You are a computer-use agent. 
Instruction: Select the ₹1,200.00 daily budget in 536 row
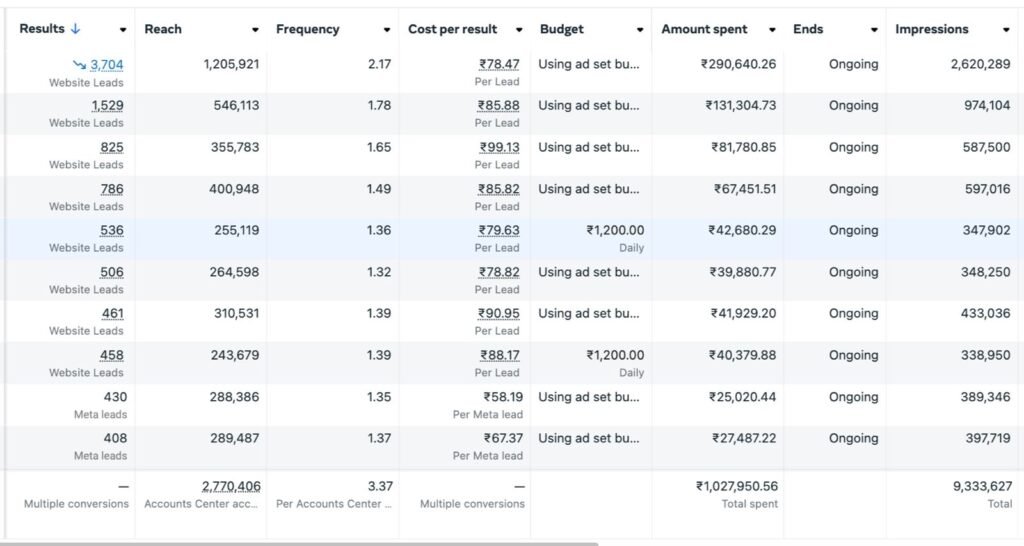[x=615, y=230]
